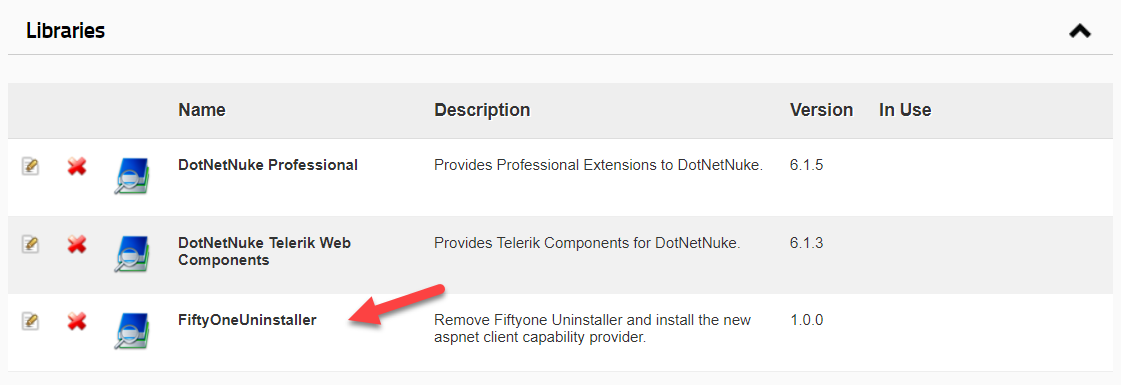Edit the DotNetNuke Telerik Web Components entry
The height and width of the screenshot is (385, 1121).
click(30, 244)
